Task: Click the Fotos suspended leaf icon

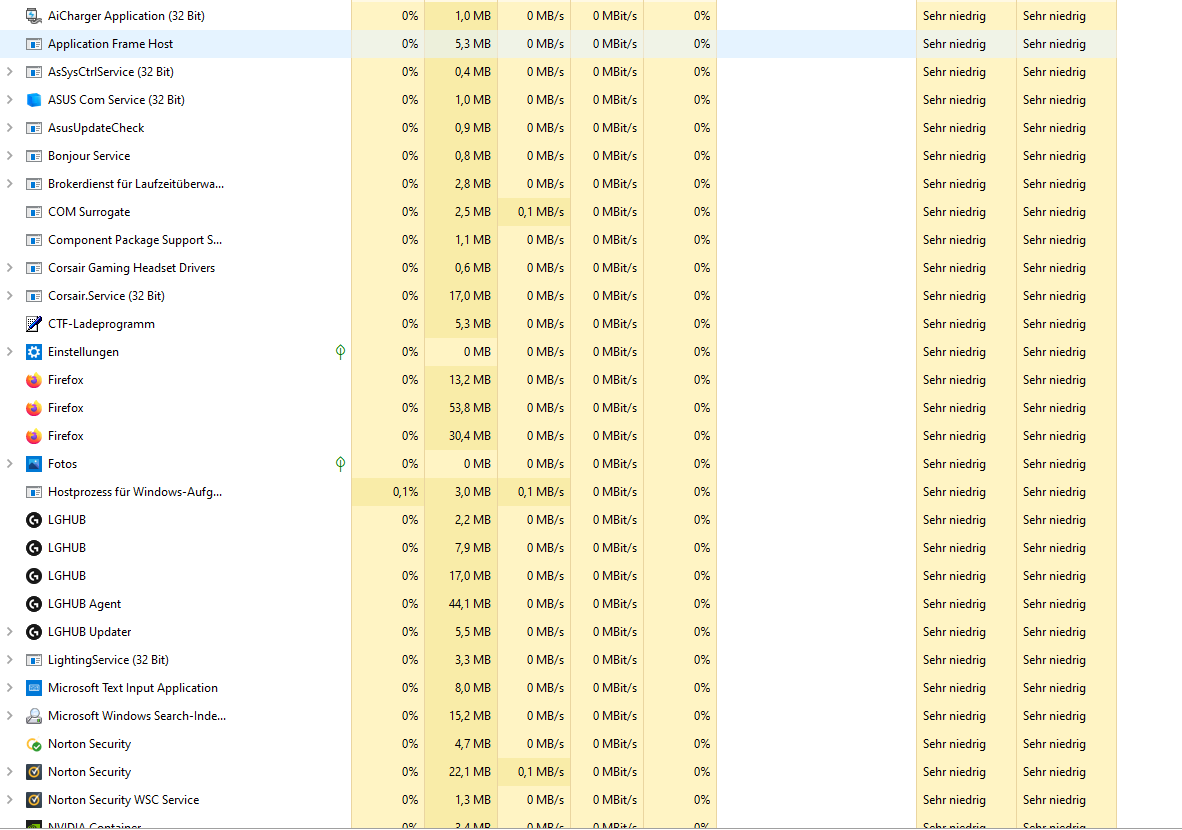Action: point(340,464)
